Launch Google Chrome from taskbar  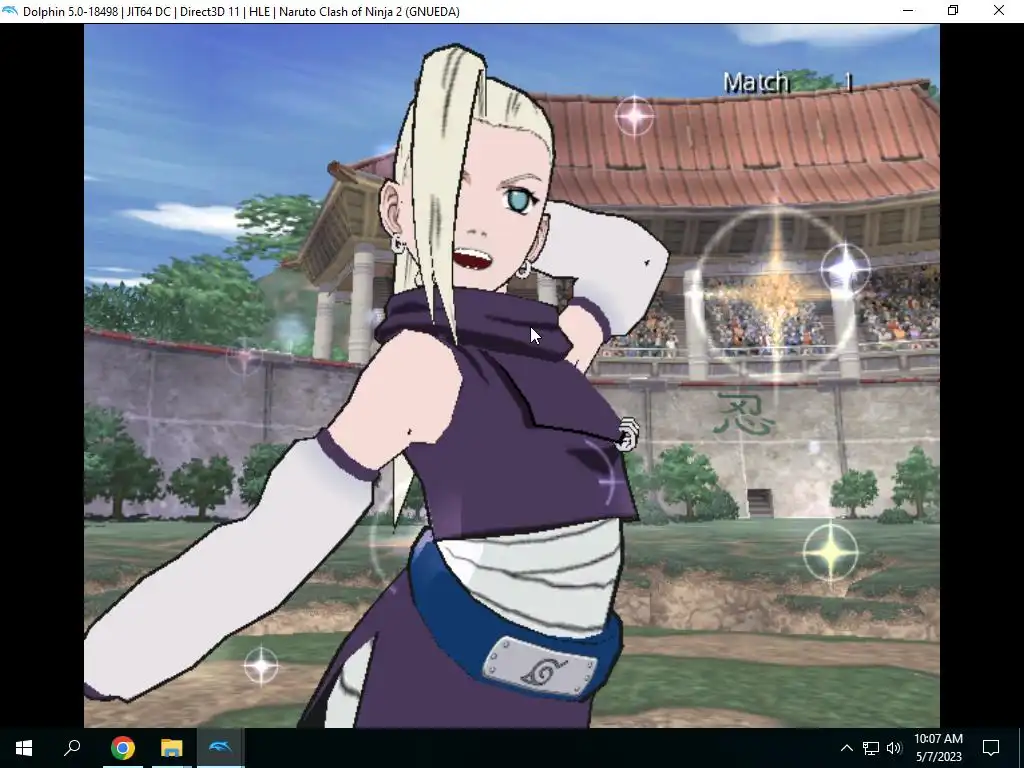(x=122, y=748)
